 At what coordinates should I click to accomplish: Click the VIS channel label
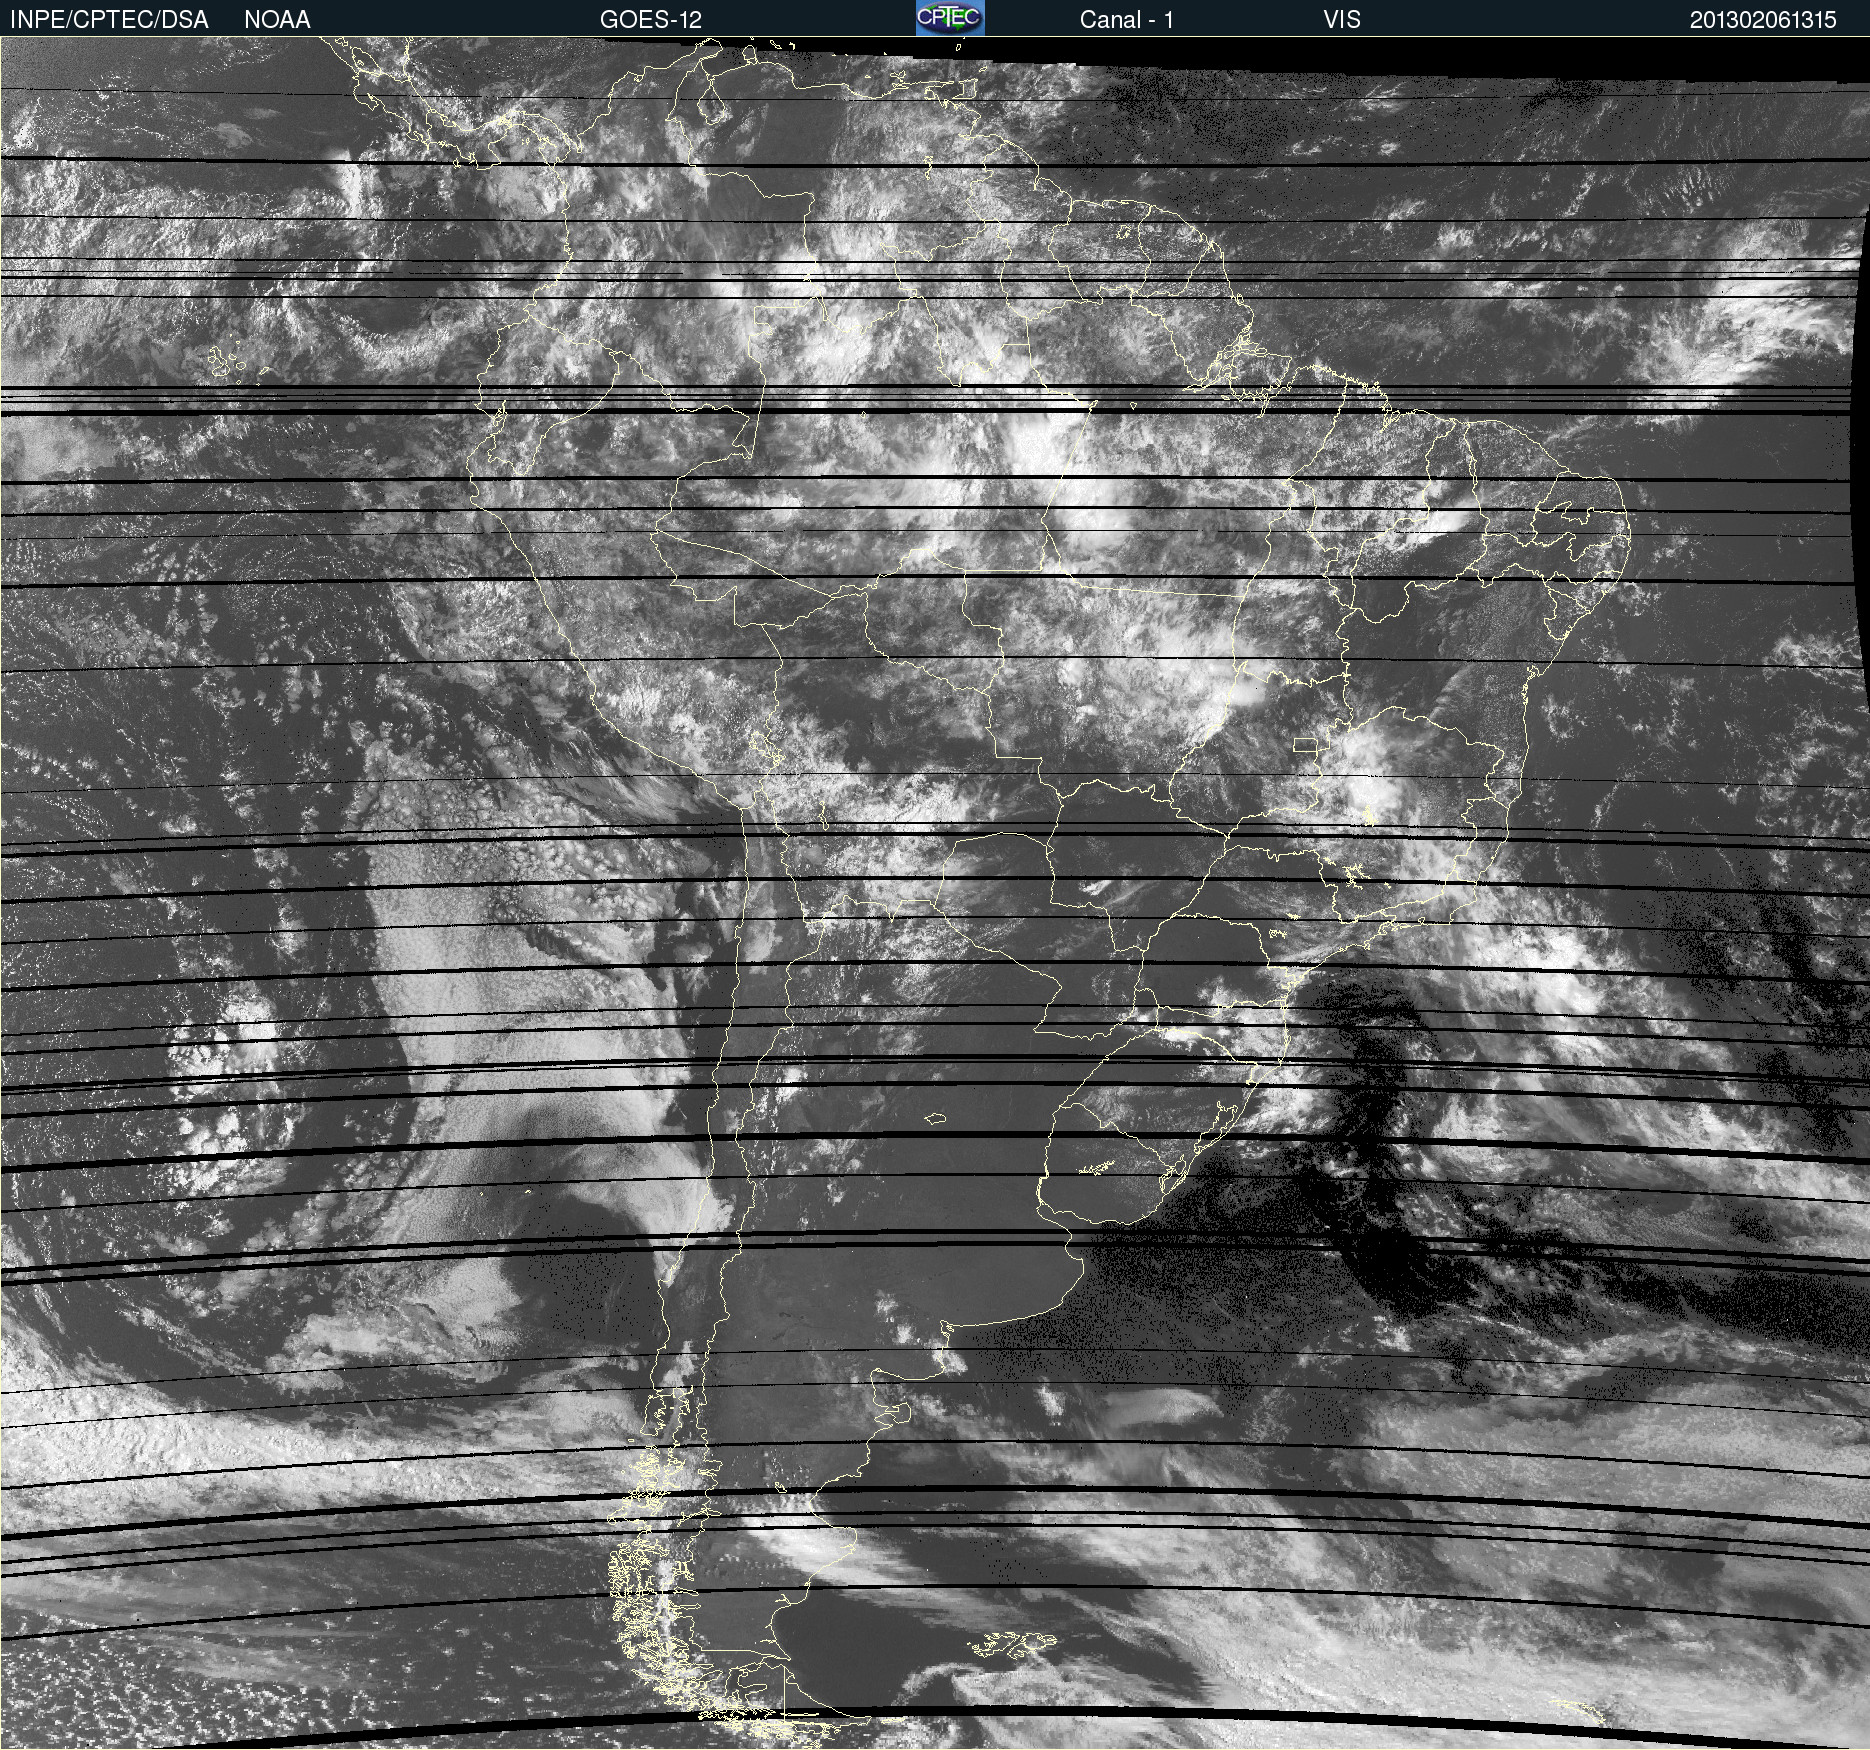(x=1341, y=20)
